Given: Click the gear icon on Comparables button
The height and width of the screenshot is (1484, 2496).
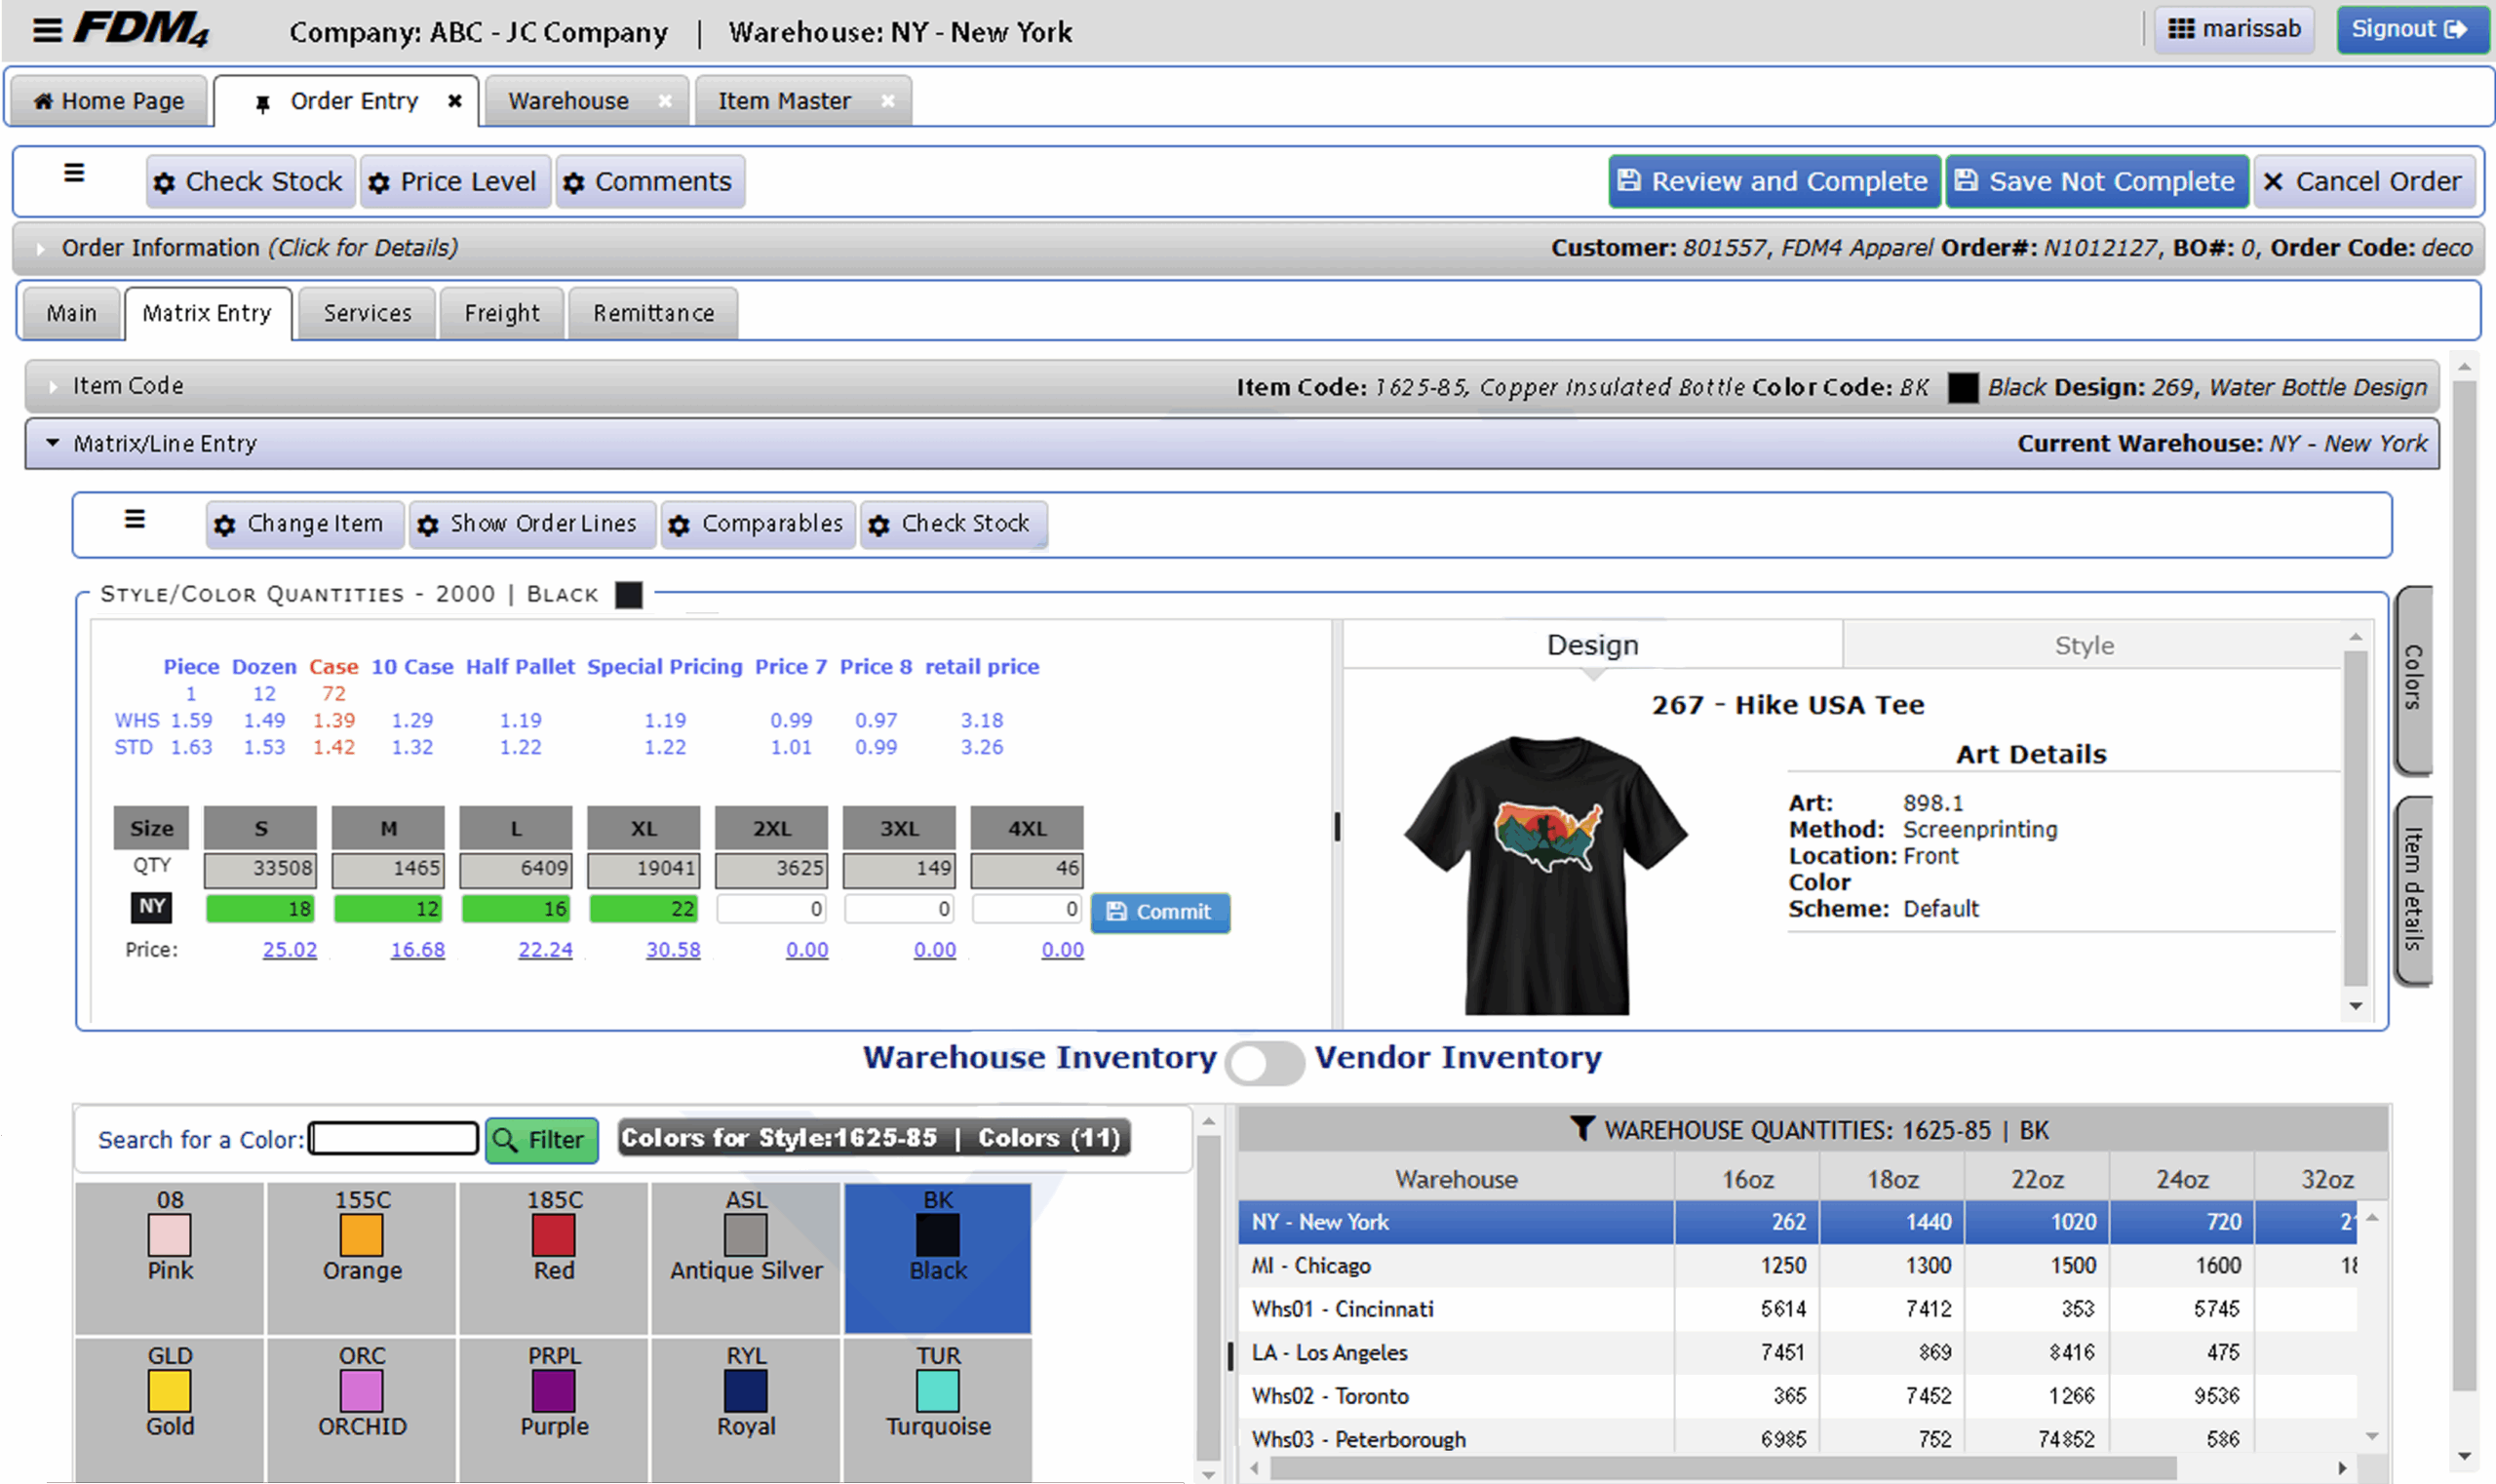Looking at the screenshot, I should pyautogui.click(x=679, y=525).
